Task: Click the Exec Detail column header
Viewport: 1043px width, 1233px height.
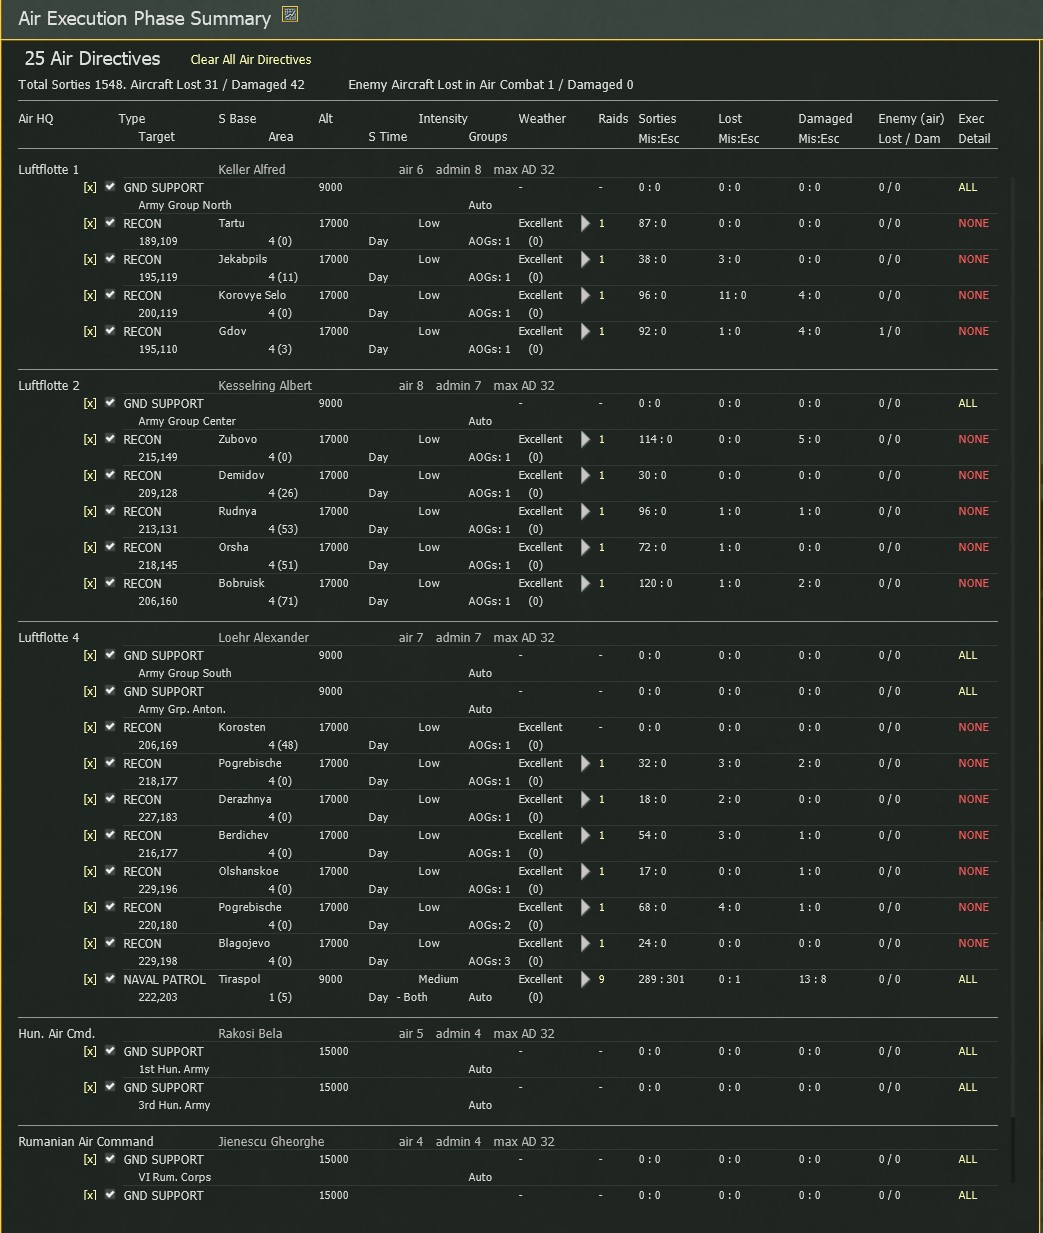Action: 974,128
